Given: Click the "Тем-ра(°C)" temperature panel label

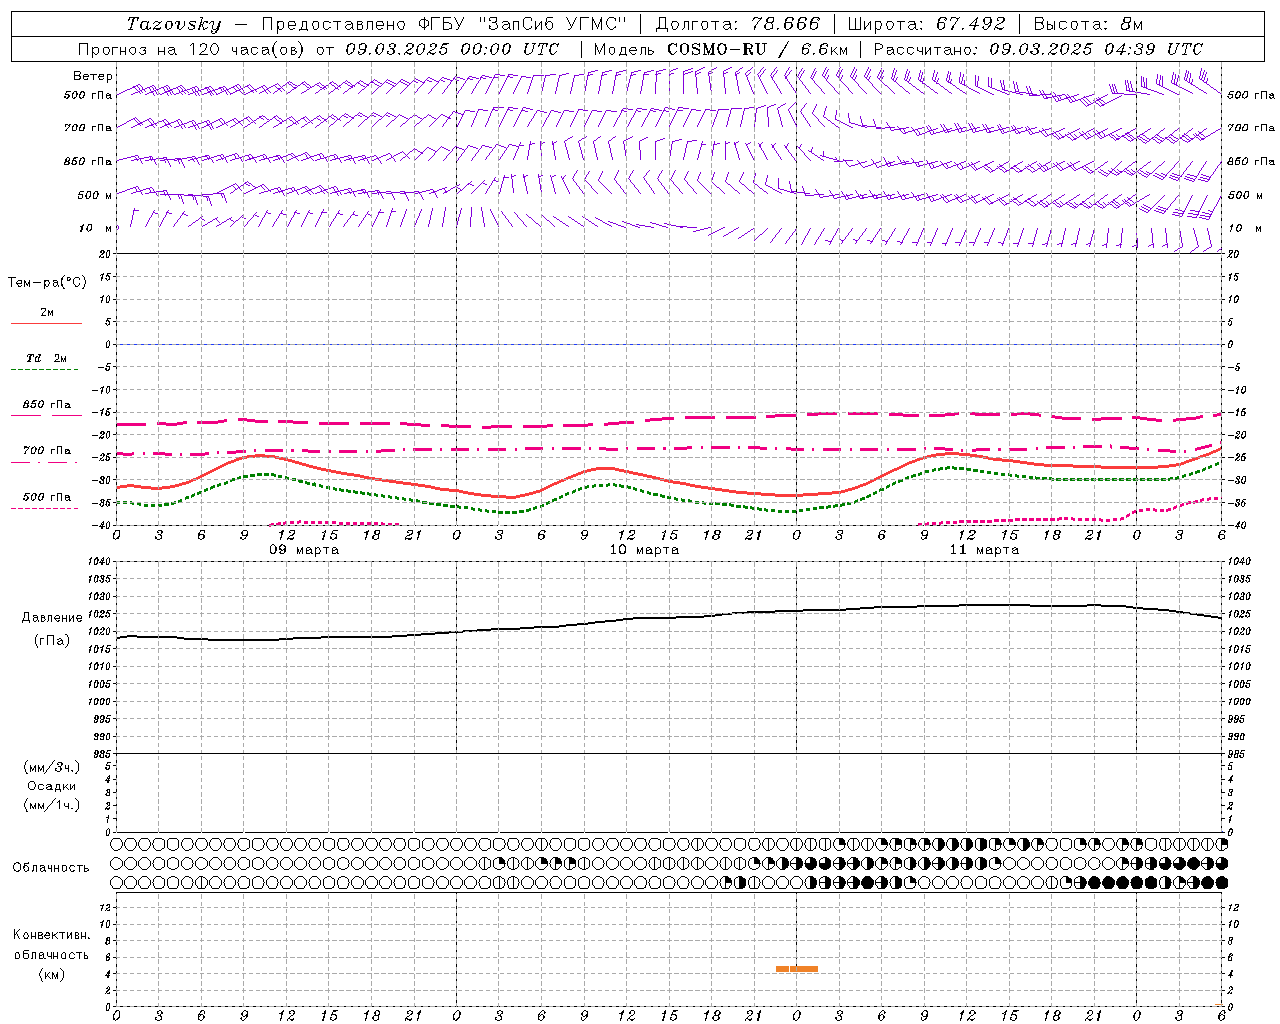Looking at the screenshot, I should coord(47,283).
